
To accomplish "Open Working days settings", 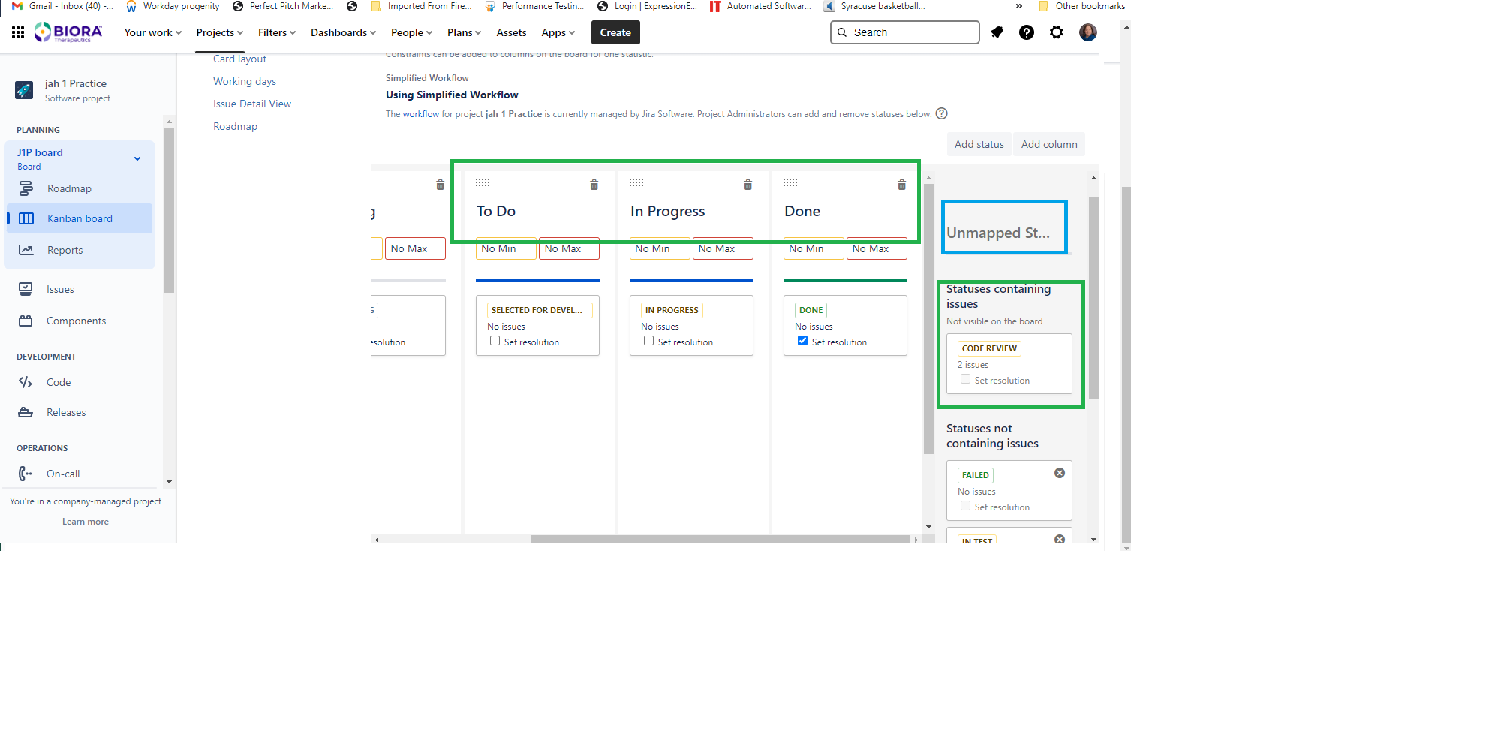I will point(244,81).
